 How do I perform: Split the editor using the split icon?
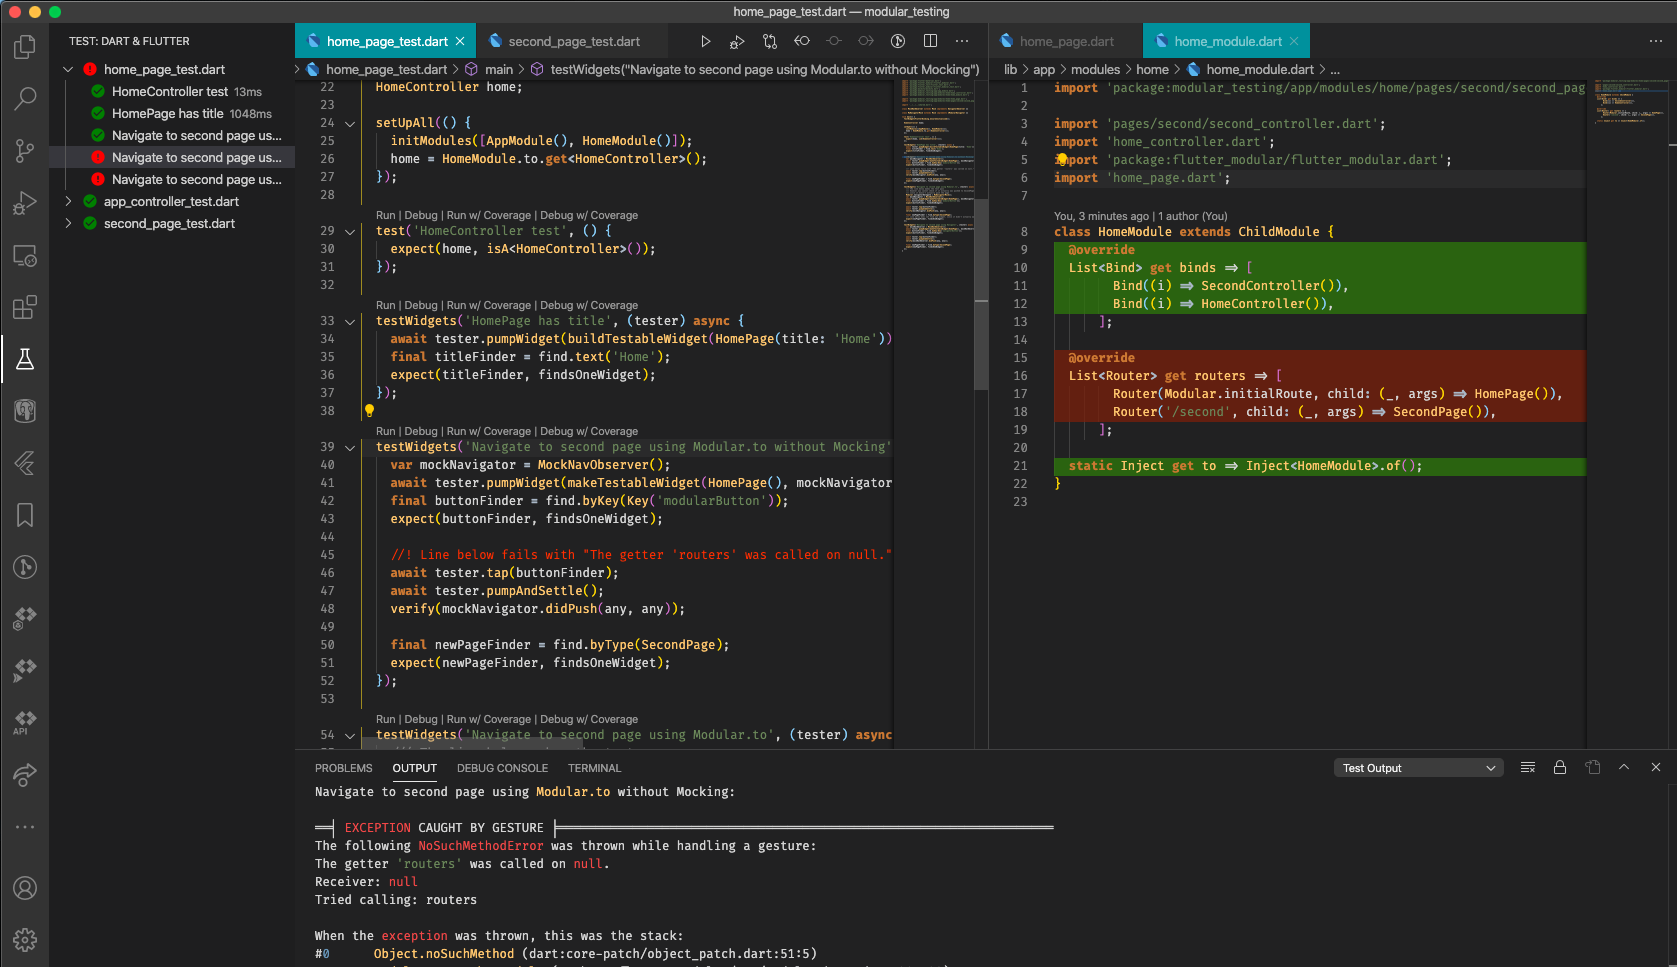930,41
